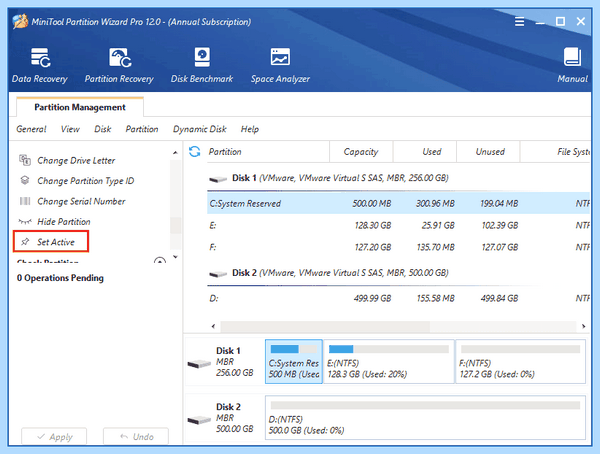
Task: Click the horizontal scrollbar thumb
Action: click(325, 326)
